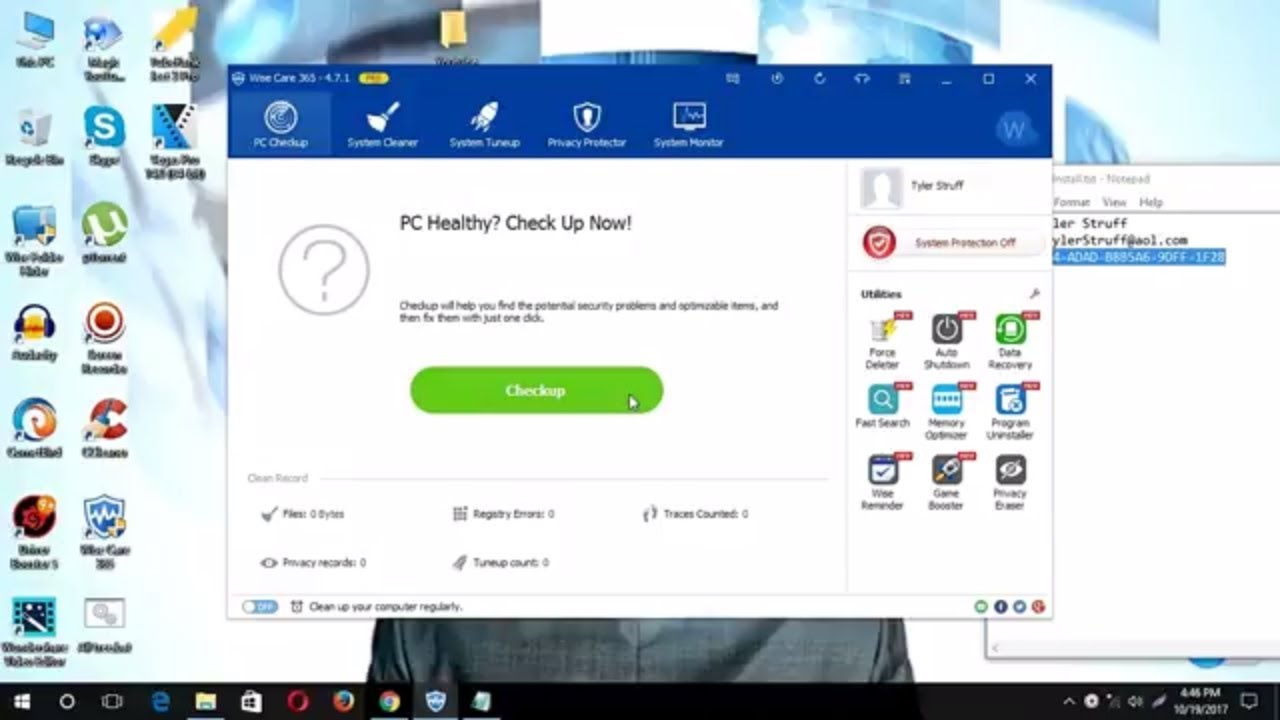1280x720 pixels.
Task: Open the Program Uninstaller utility
Action: click(x=1010, y=412)
